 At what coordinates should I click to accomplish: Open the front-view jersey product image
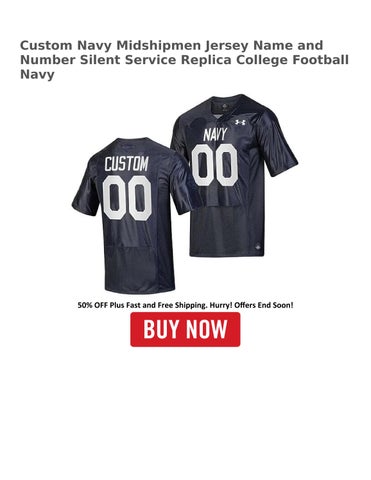pos(234,176)
